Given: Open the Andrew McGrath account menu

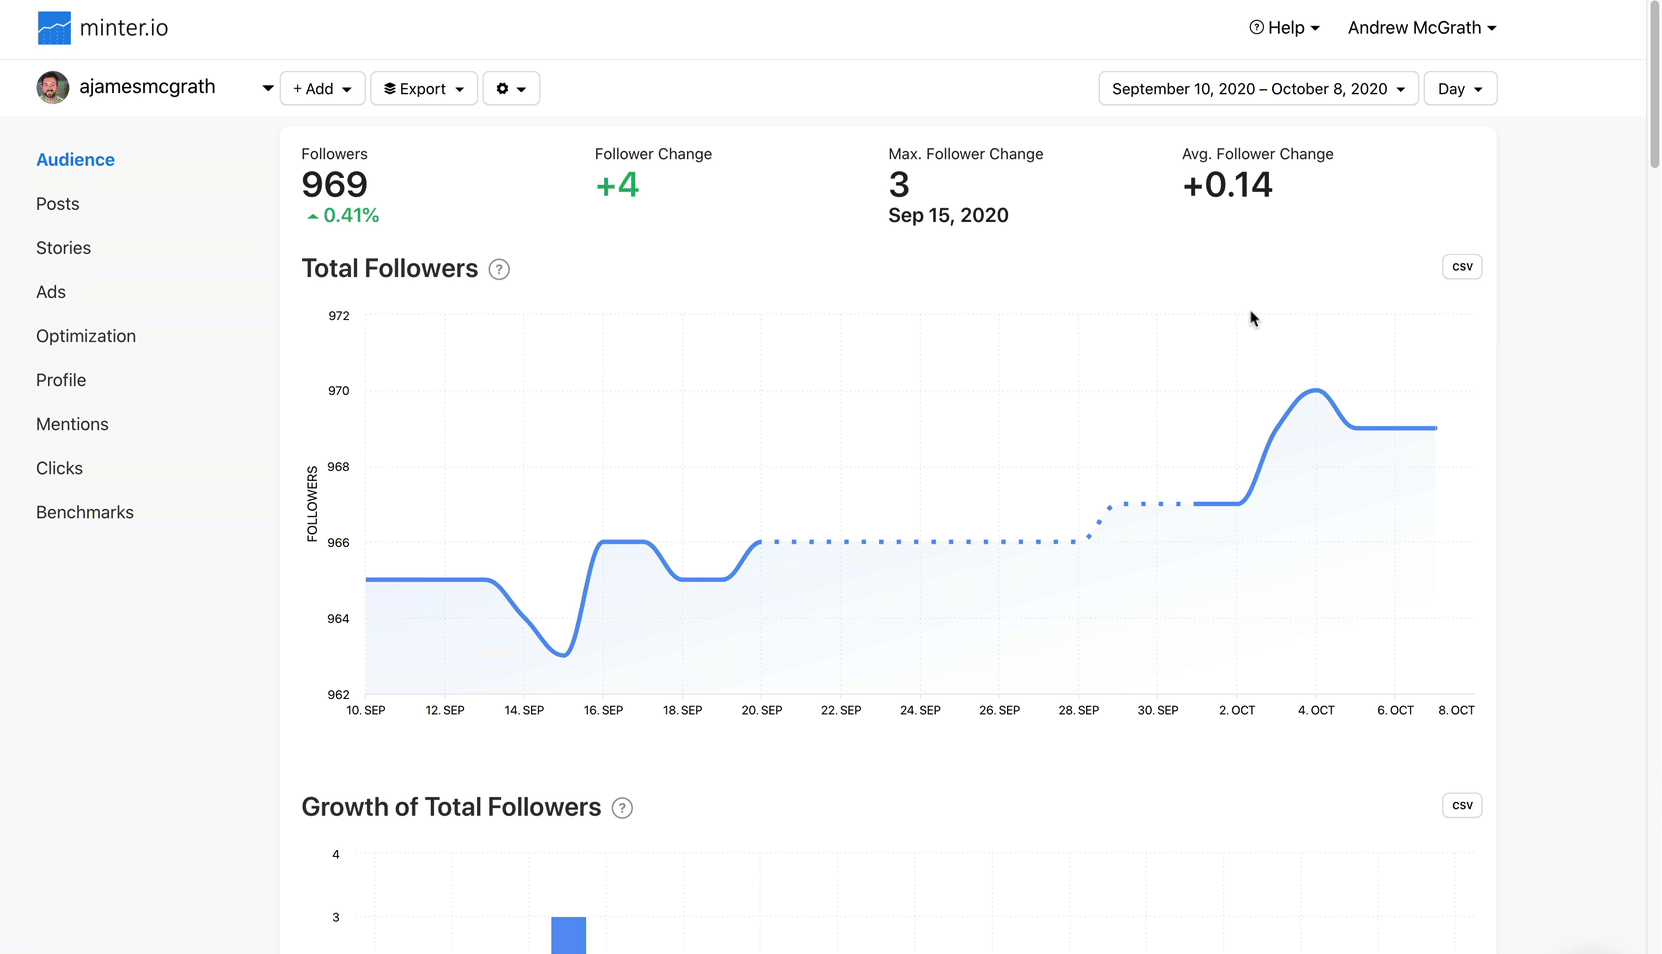Looking at the screenshot, I should 1421,28.
